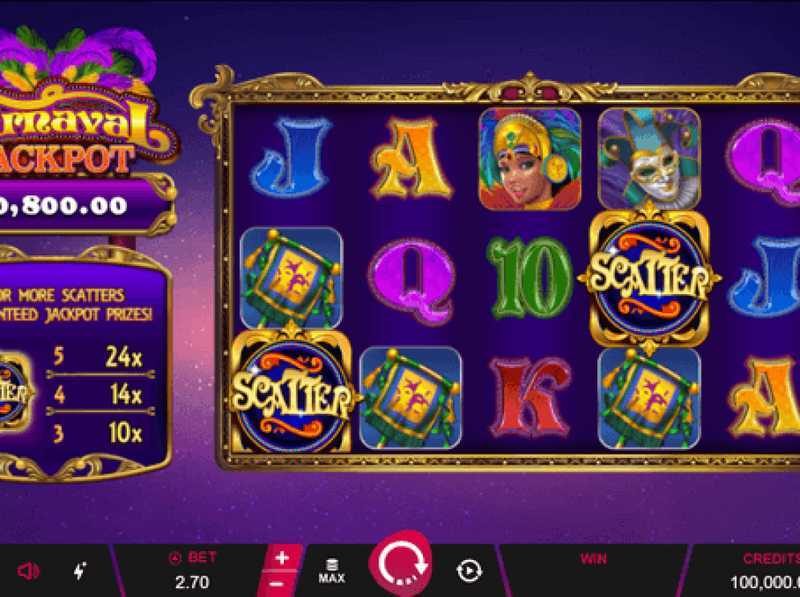Toggle quick spin lightning bolt
This screenshot has height=597, width=800.
pyautogui.click(x=80, y=571)
